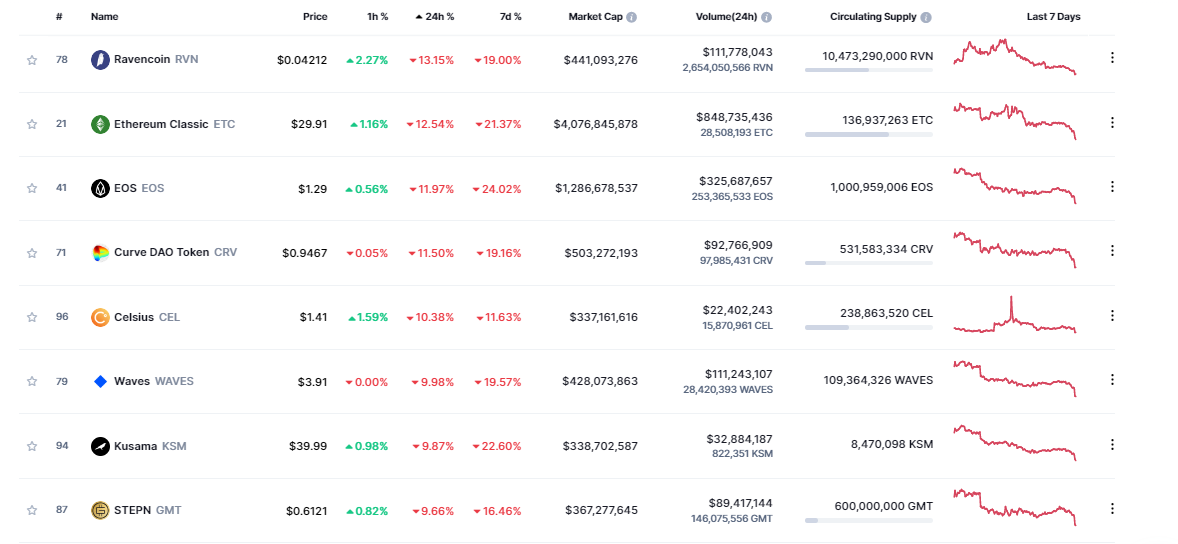This screenshot has height=544, width=1178.
Task: Click the EOS coin logo
Action: tap(100, 188)
